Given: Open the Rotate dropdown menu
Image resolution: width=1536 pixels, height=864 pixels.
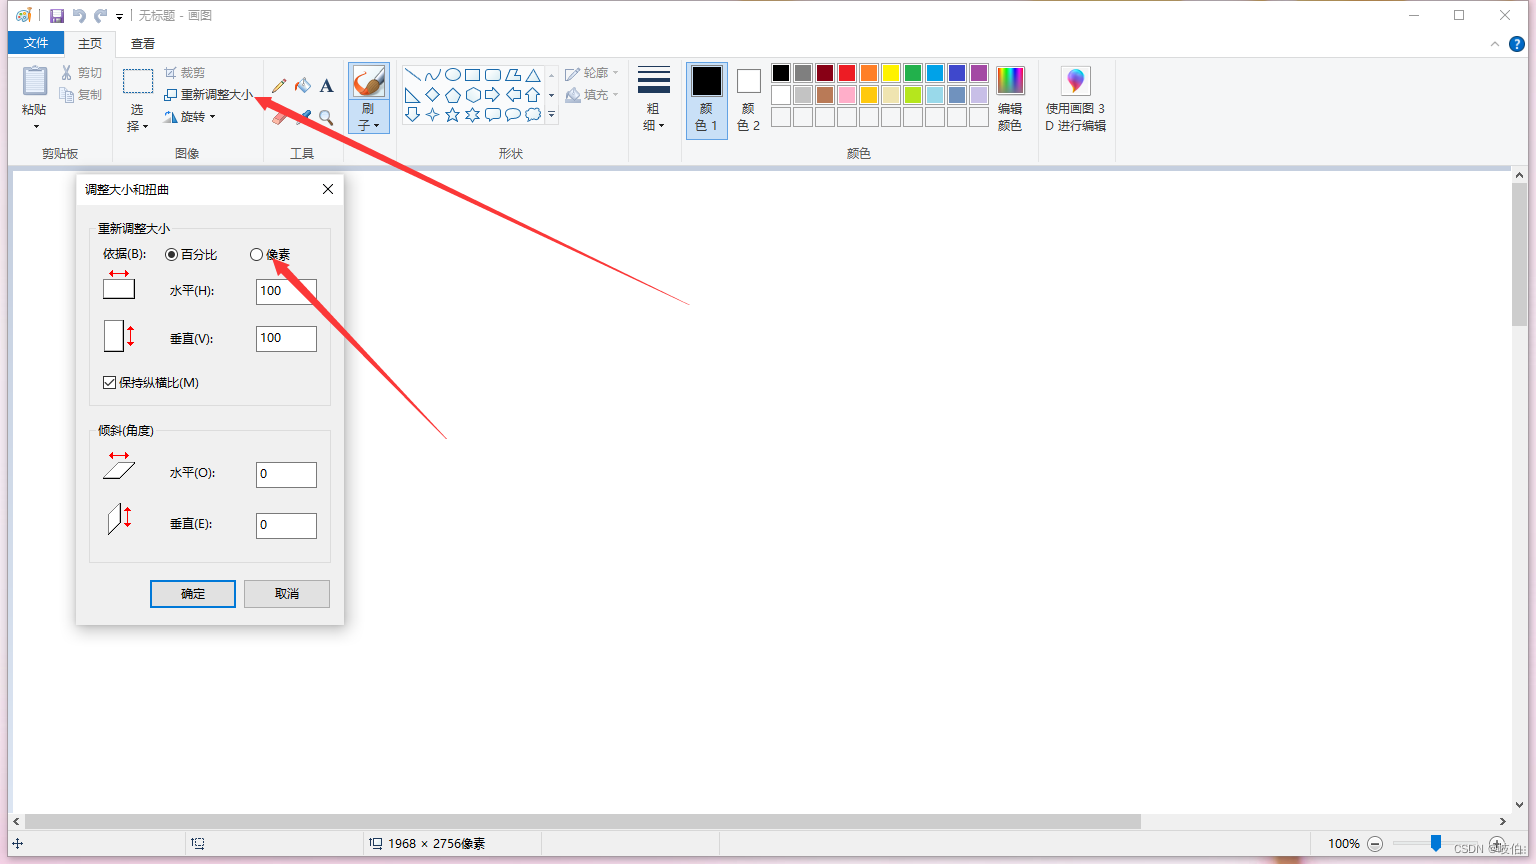Looking at the screenshot, I should 190,117.
